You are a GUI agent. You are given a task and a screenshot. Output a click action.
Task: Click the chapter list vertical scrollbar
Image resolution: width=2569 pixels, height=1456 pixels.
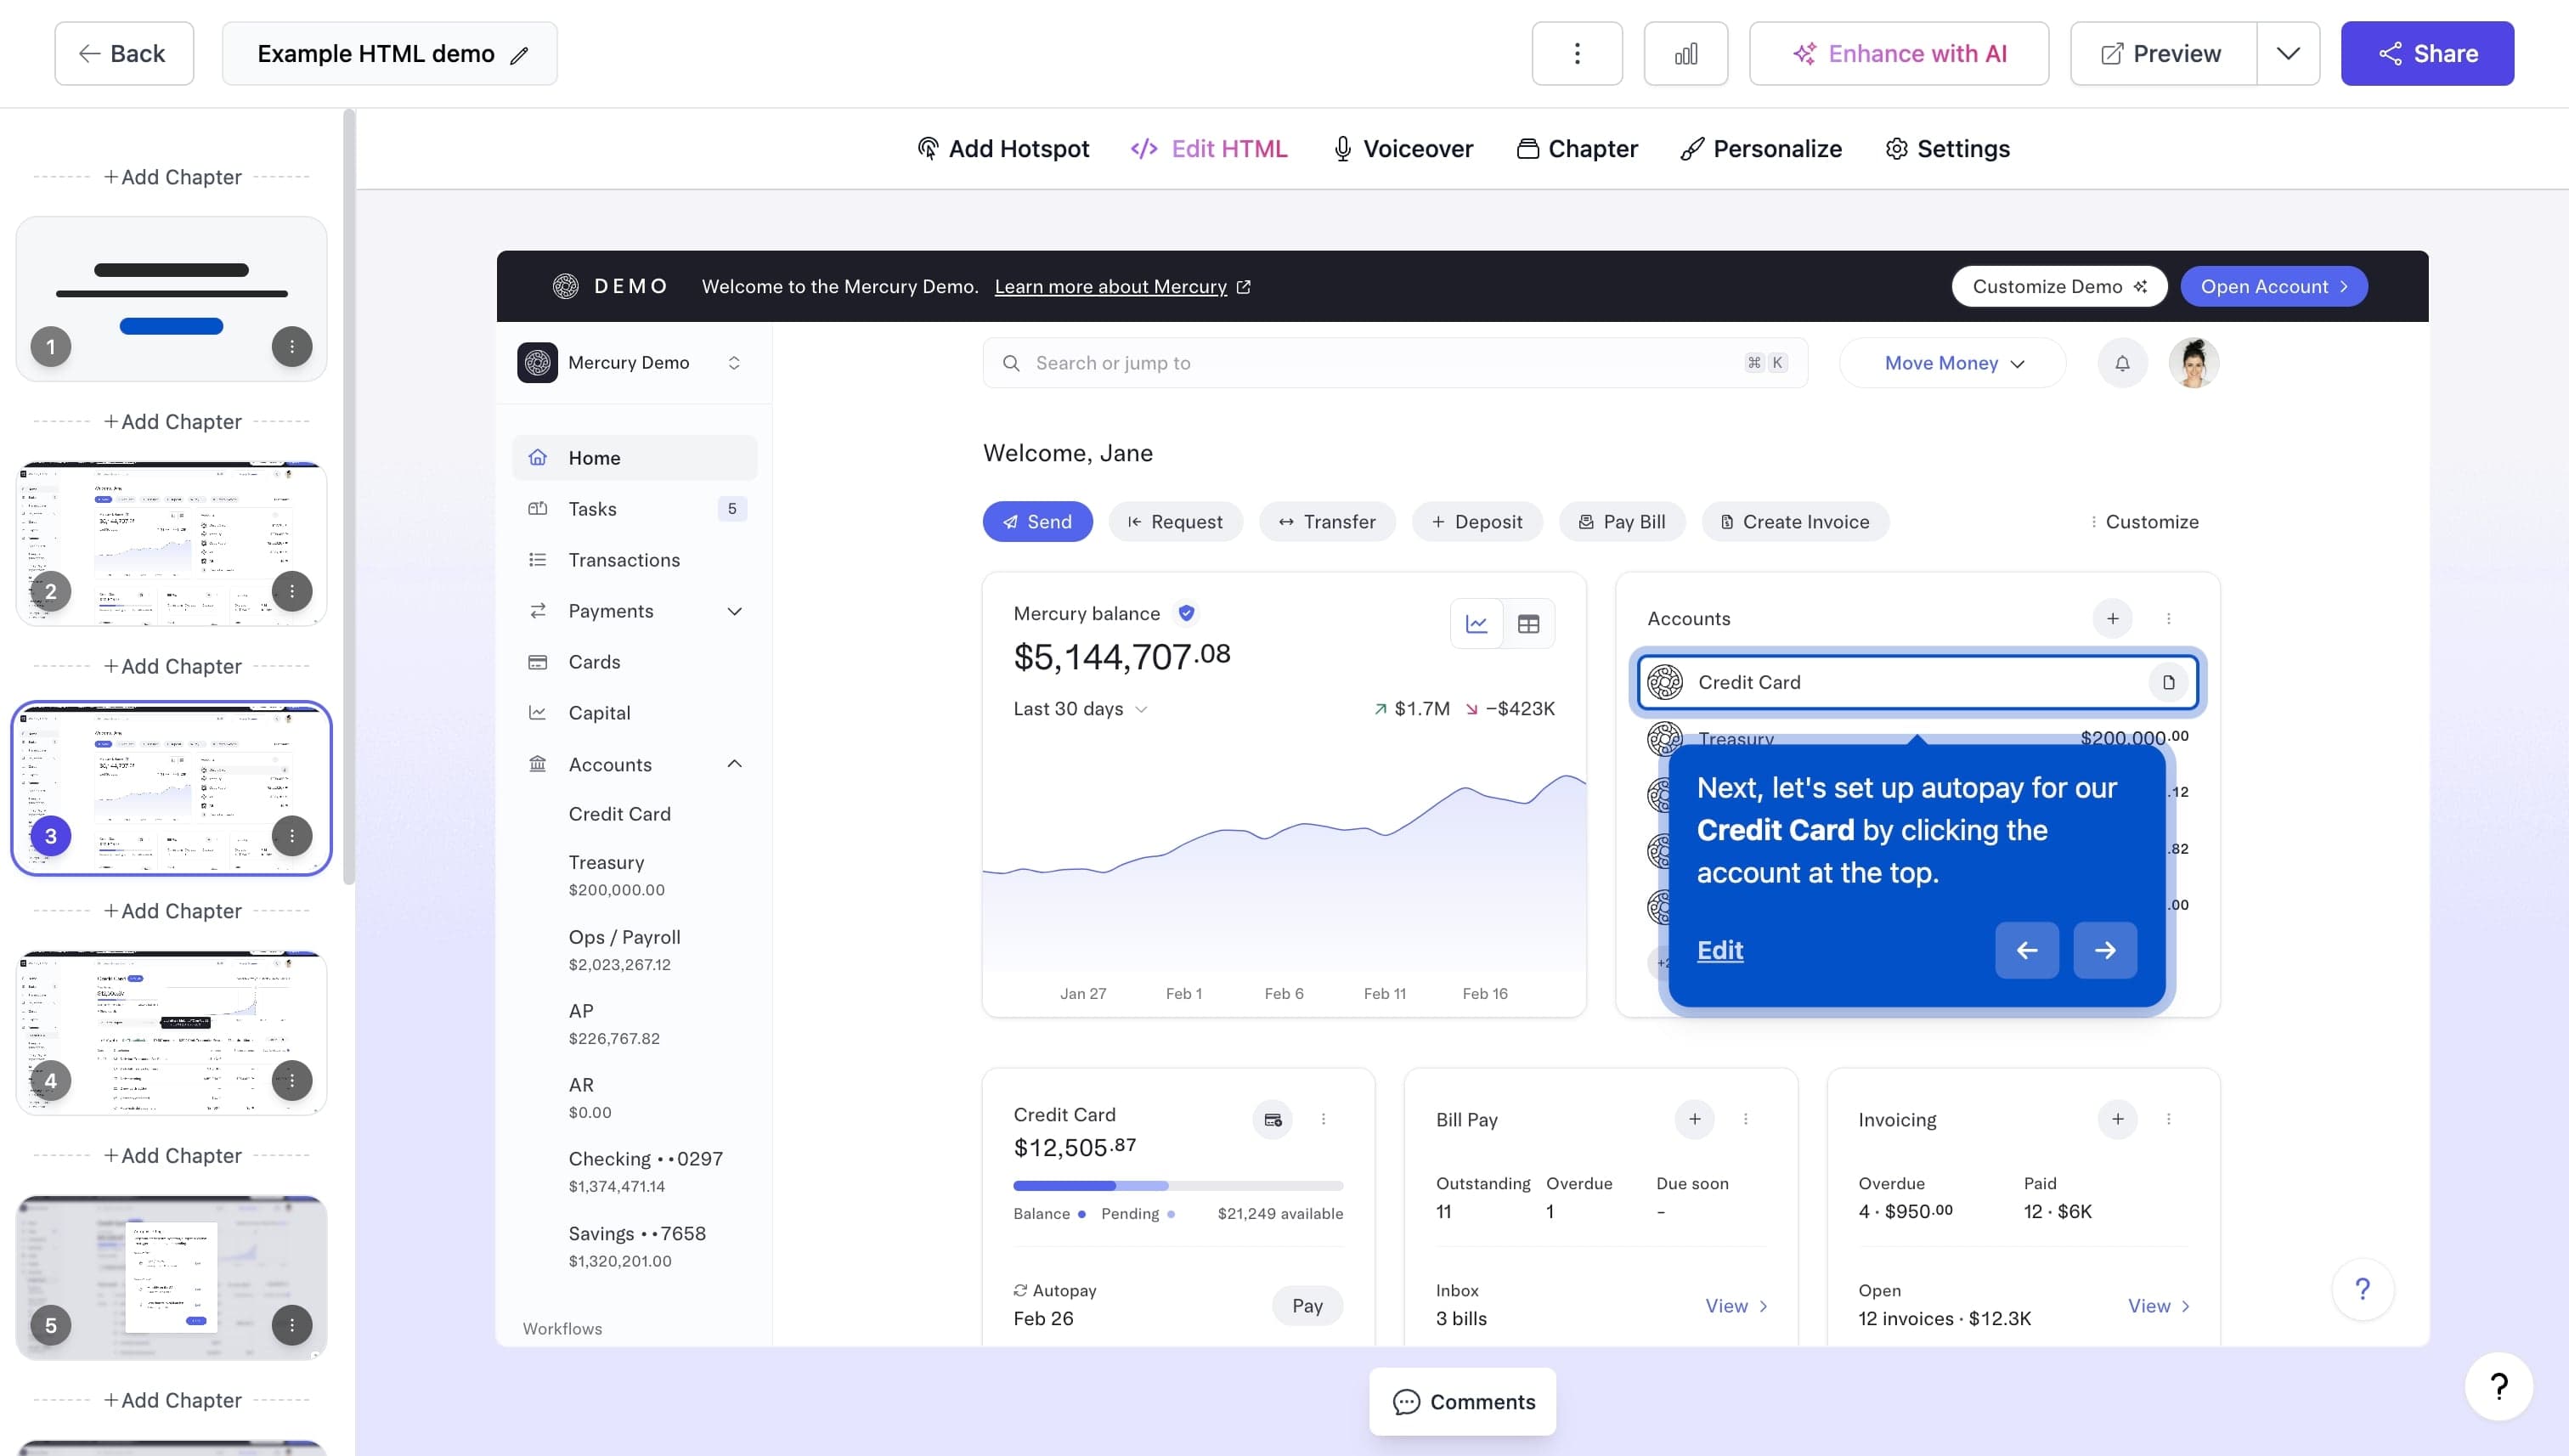point(348,497)
